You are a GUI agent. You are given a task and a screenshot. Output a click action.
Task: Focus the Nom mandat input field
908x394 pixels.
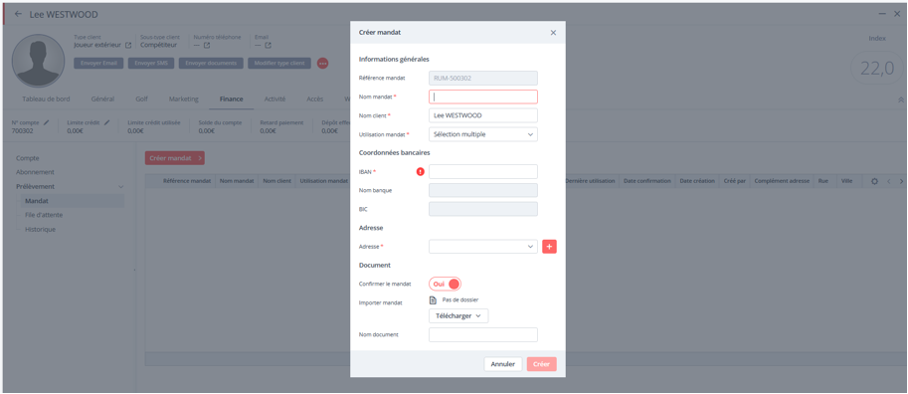coord(483,97)
